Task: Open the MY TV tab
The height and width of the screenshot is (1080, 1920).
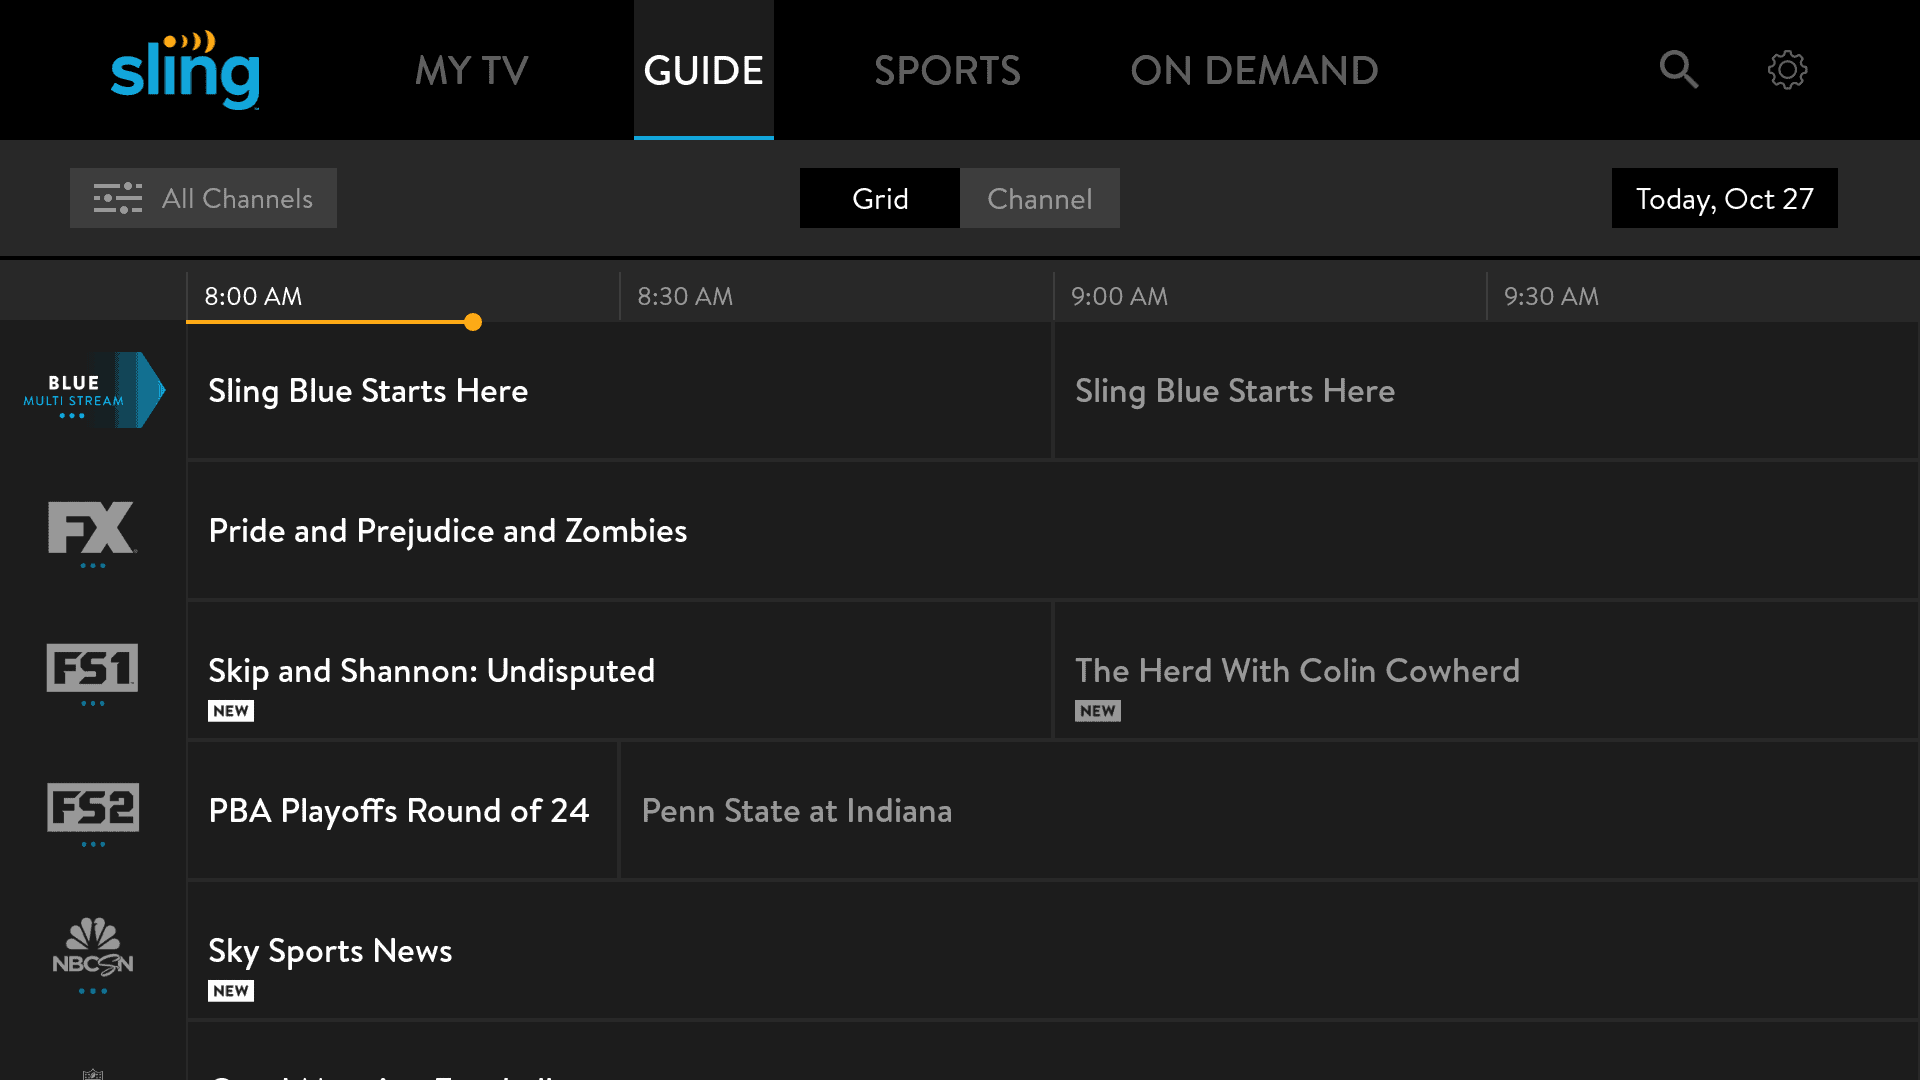Action: click(472, 70)
